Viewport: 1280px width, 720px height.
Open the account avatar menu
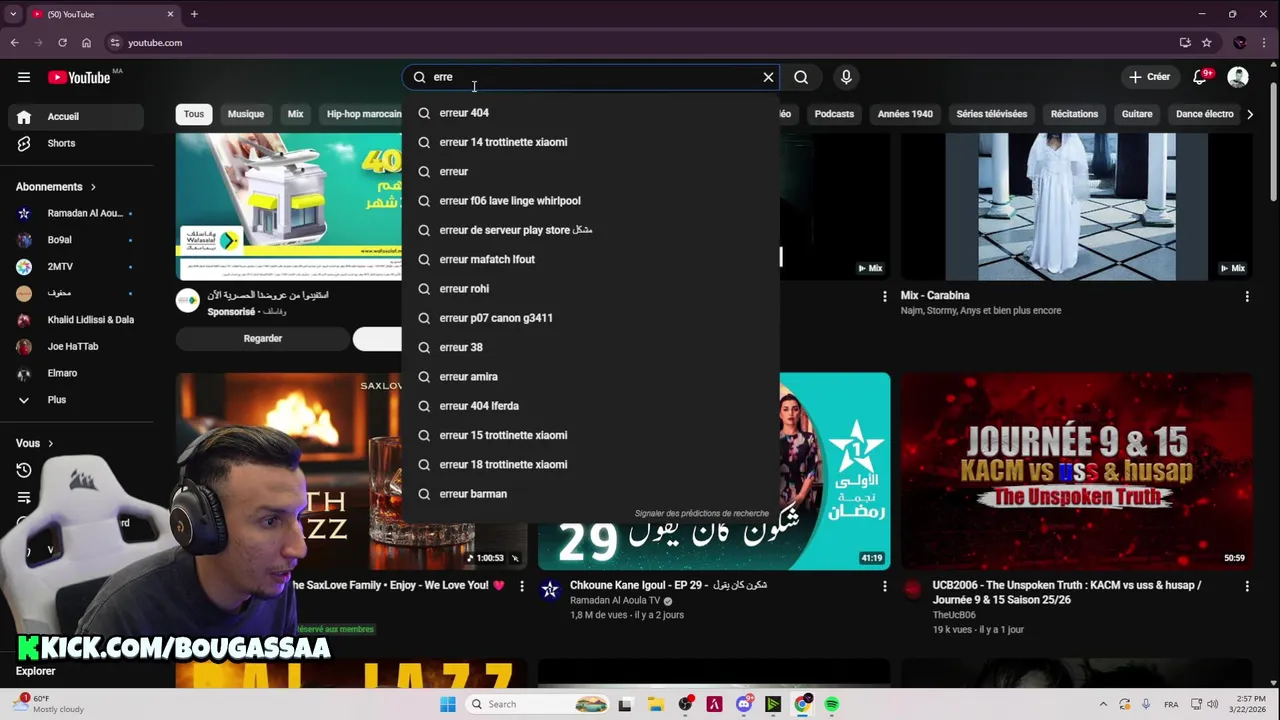coord(1238,77)
